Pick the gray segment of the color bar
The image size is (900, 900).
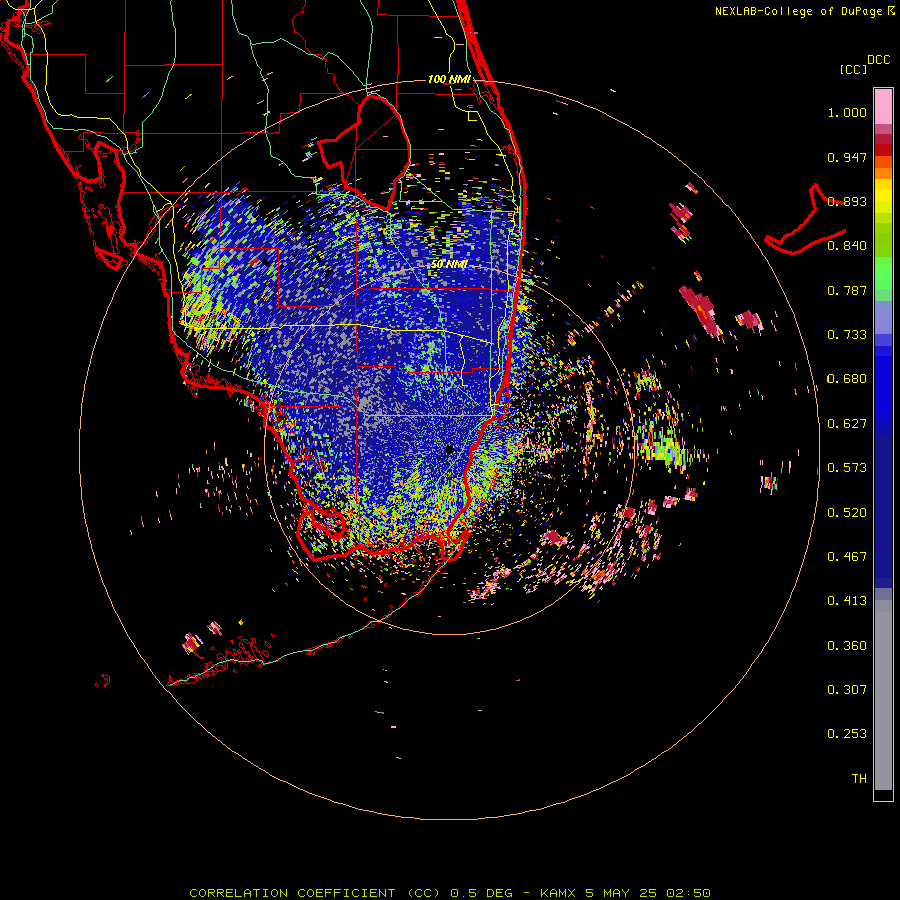[x=883, y=695]
